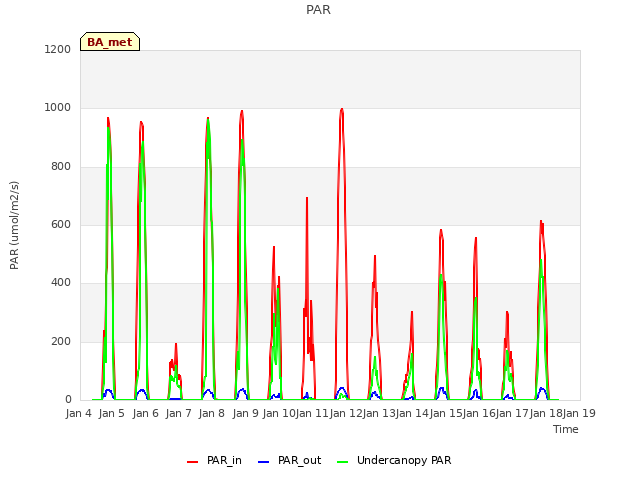Click the Jan 4 x-axis label
This screenshot has height=480, width=640.
78,413
